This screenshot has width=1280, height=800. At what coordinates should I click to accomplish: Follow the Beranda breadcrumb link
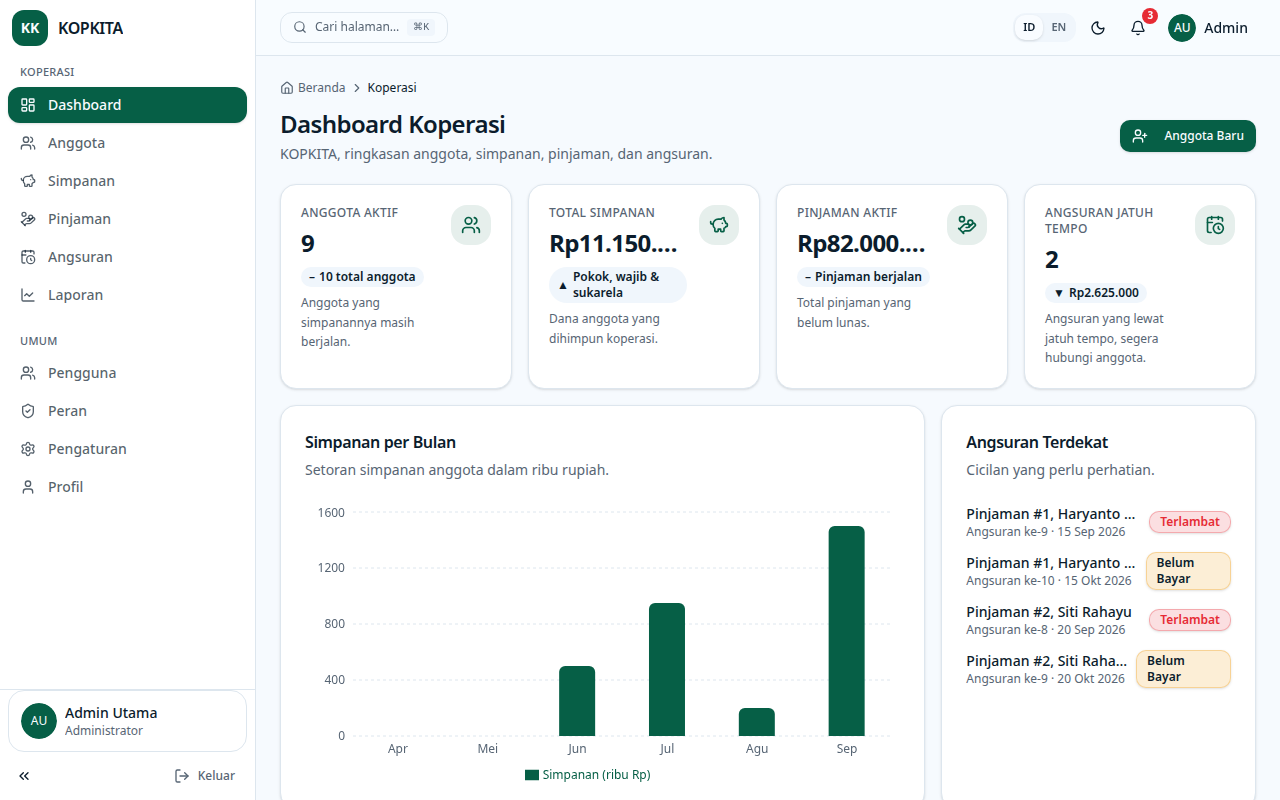click(313, 88)
